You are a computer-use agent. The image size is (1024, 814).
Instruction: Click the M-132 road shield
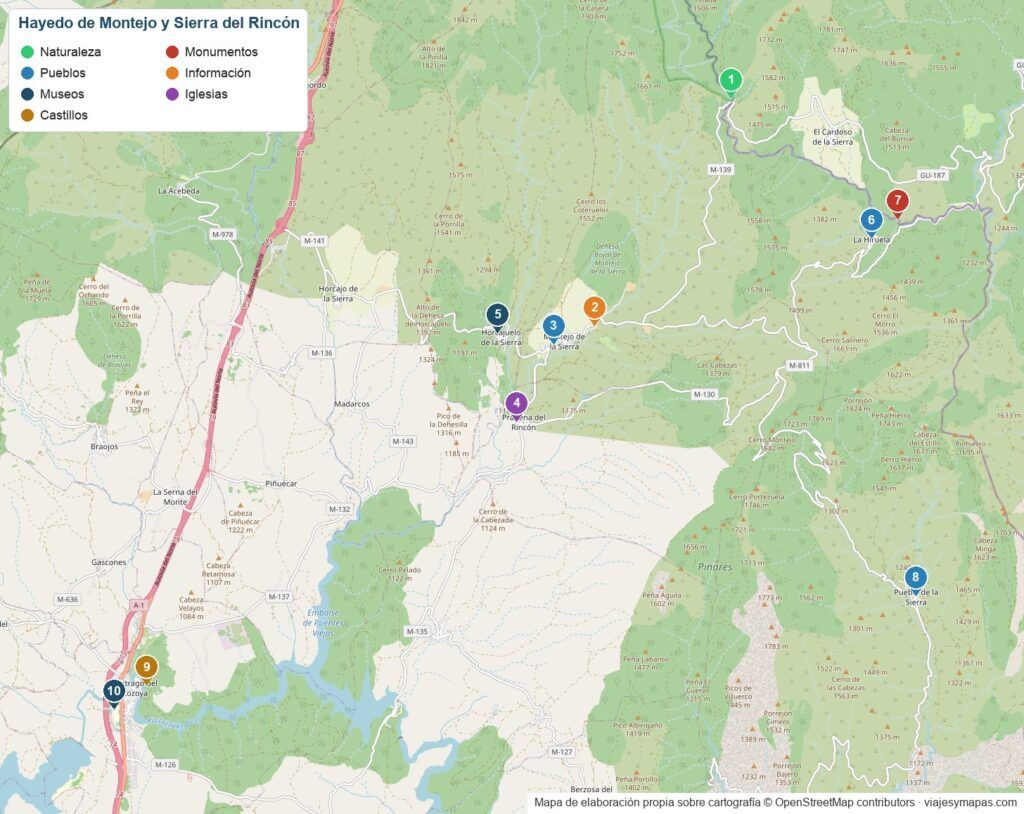pos(340,509)
